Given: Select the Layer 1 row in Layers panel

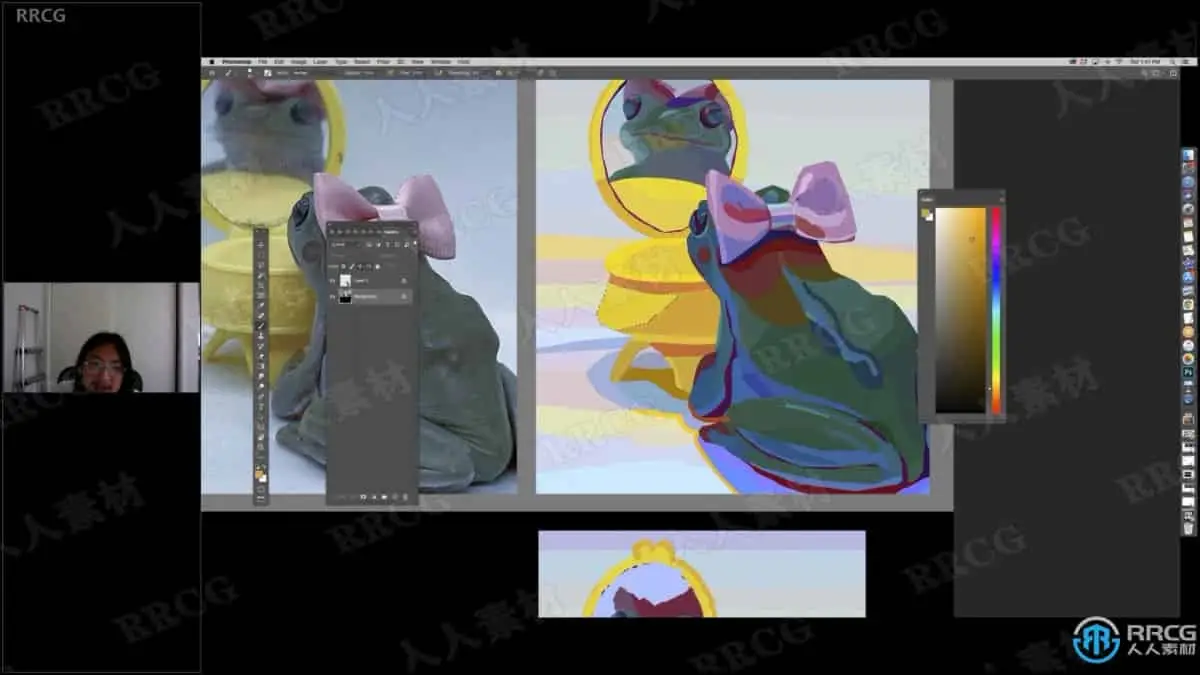Looking at the screenshot, I should [370, 280].
